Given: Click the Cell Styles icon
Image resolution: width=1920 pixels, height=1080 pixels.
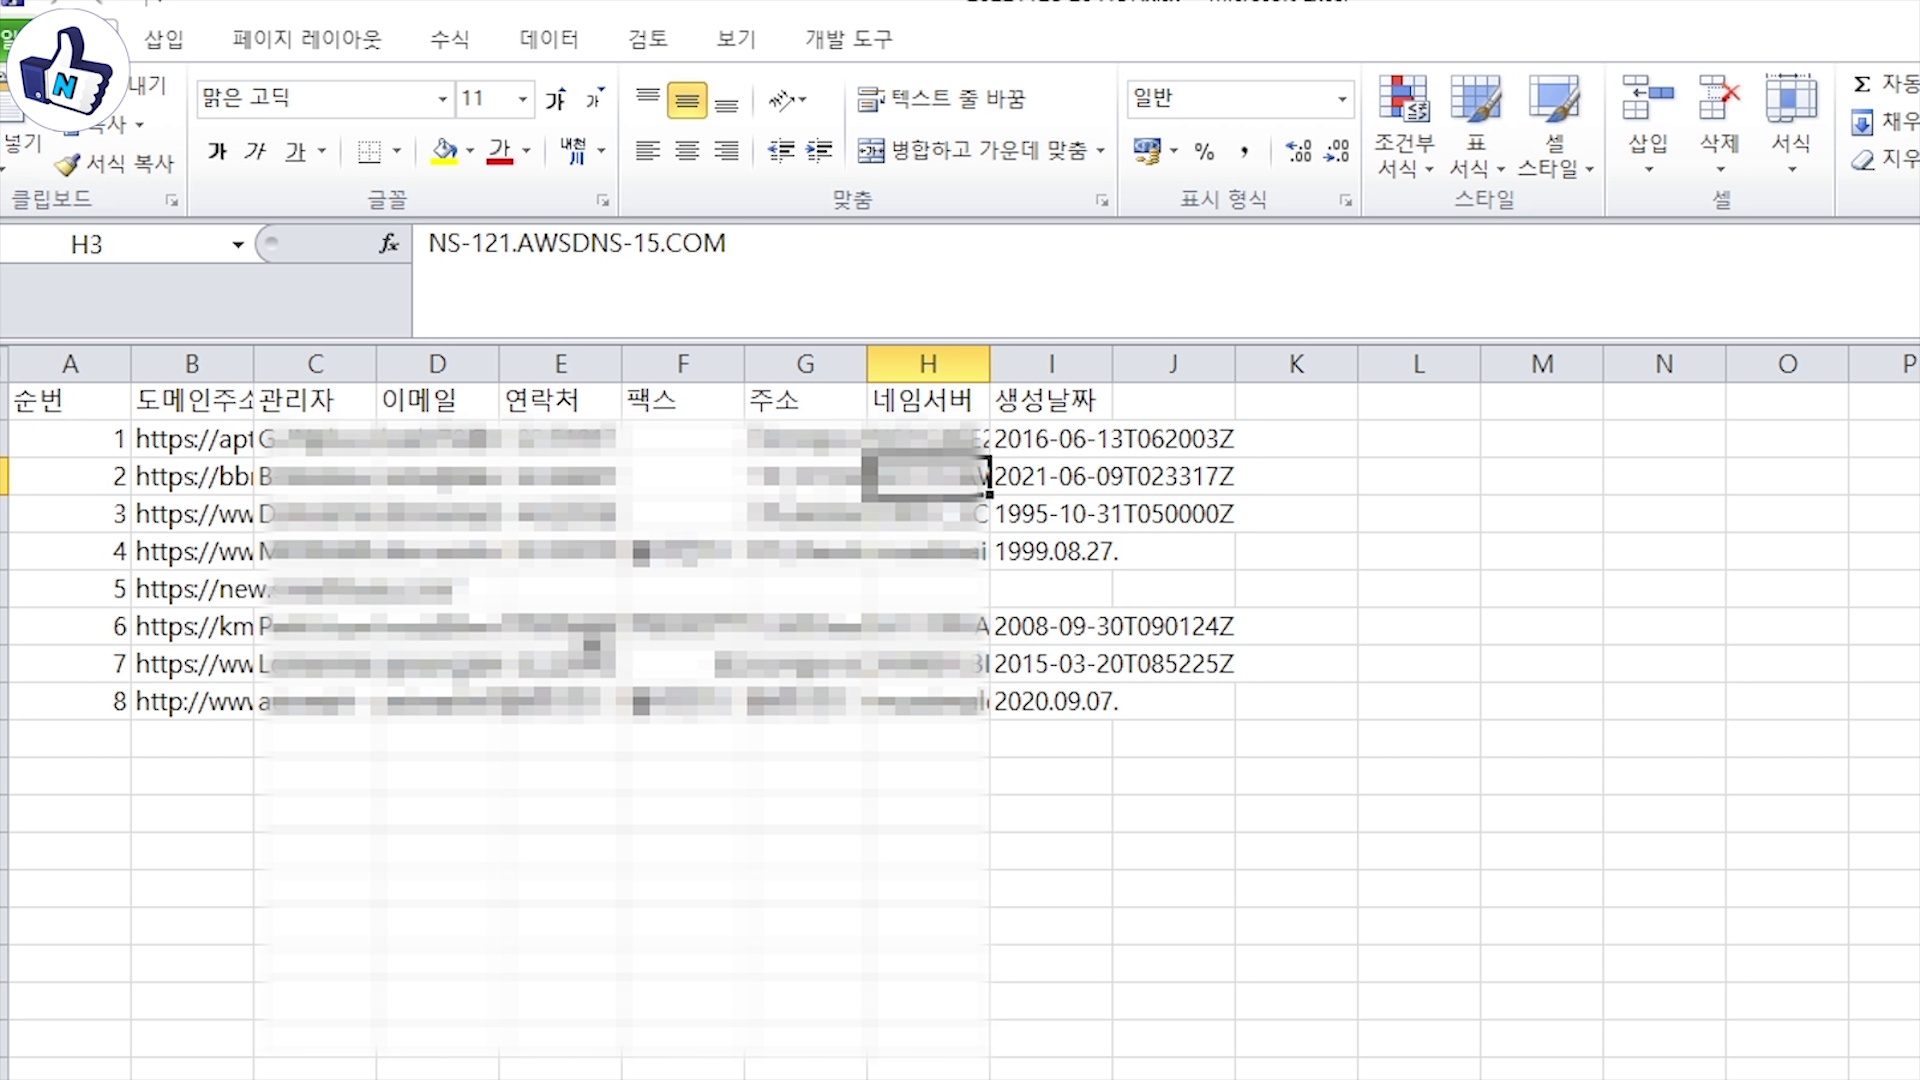Looking at the screenshot, I should 1553,100.
